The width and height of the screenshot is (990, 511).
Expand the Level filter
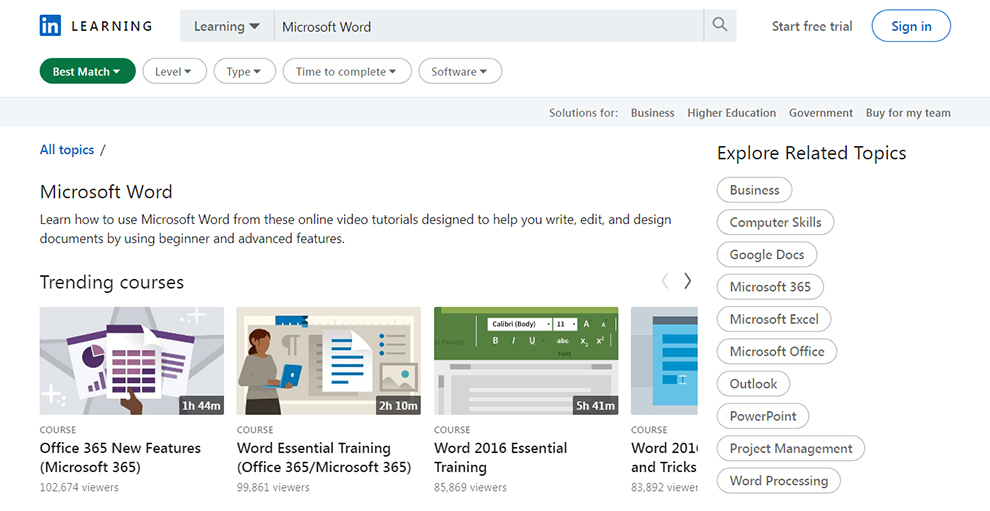pos(174,71)
